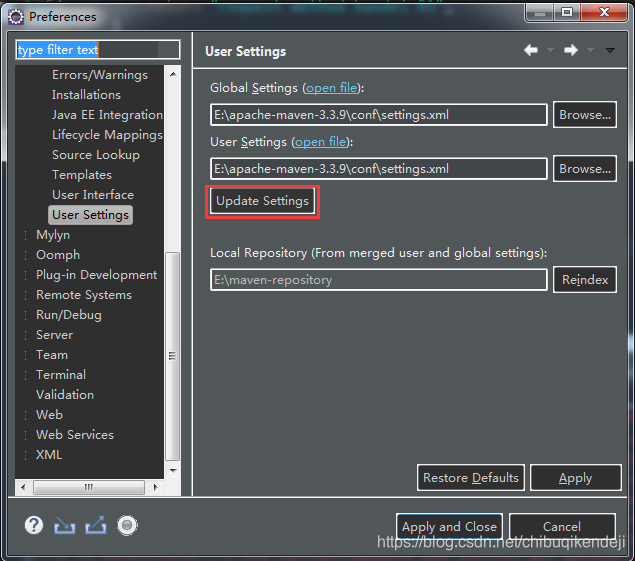Click the tree vertical scrollbar thumb
635x561 pixels.
tap(173, 356)
